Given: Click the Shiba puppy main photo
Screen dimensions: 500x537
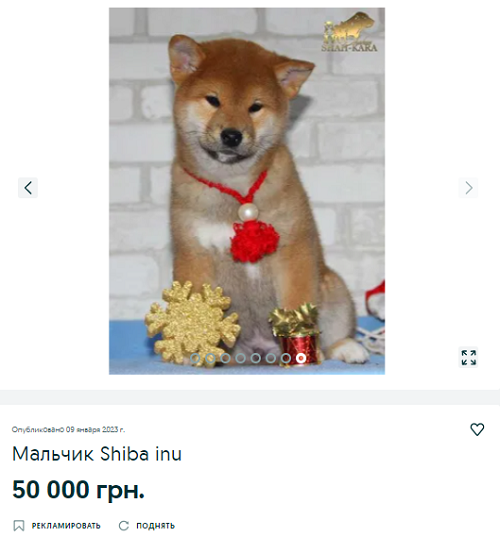Looking at the screenshot, I should [x=247, y=191].
